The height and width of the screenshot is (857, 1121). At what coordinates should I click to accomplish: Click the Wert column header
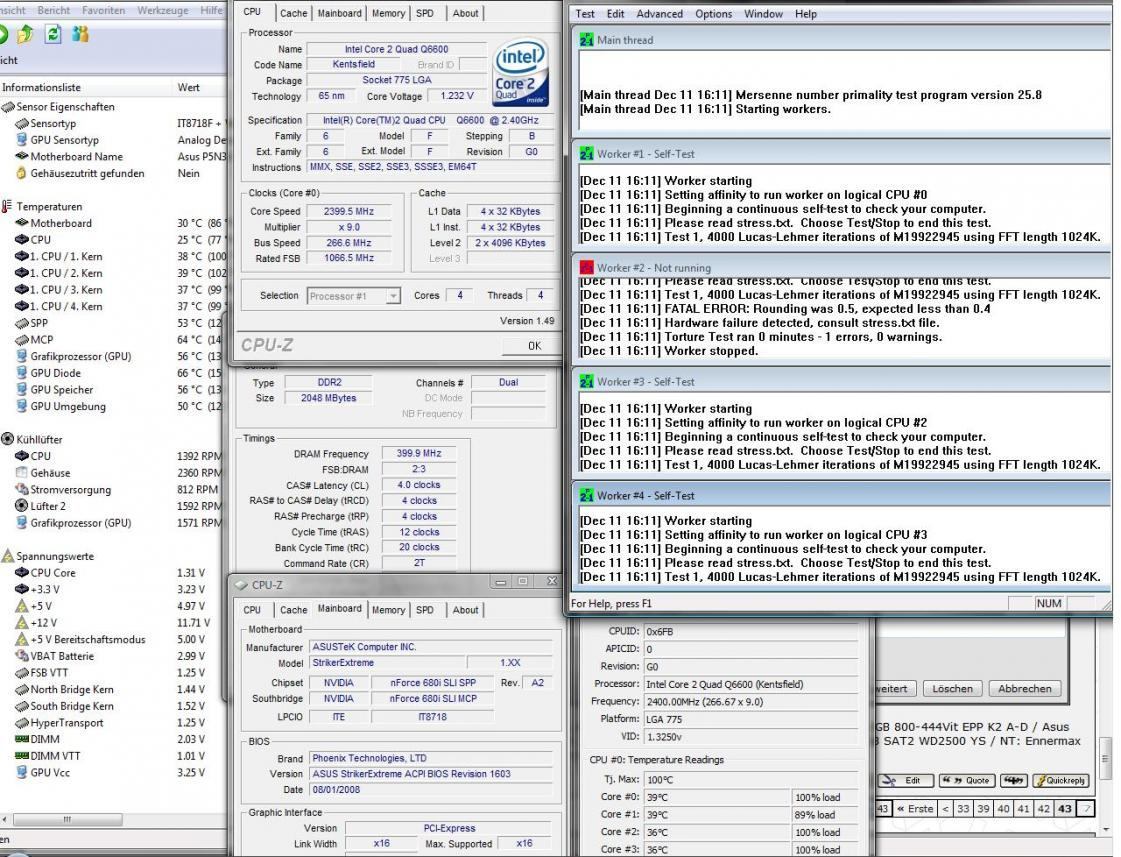[x=189, y=87]
